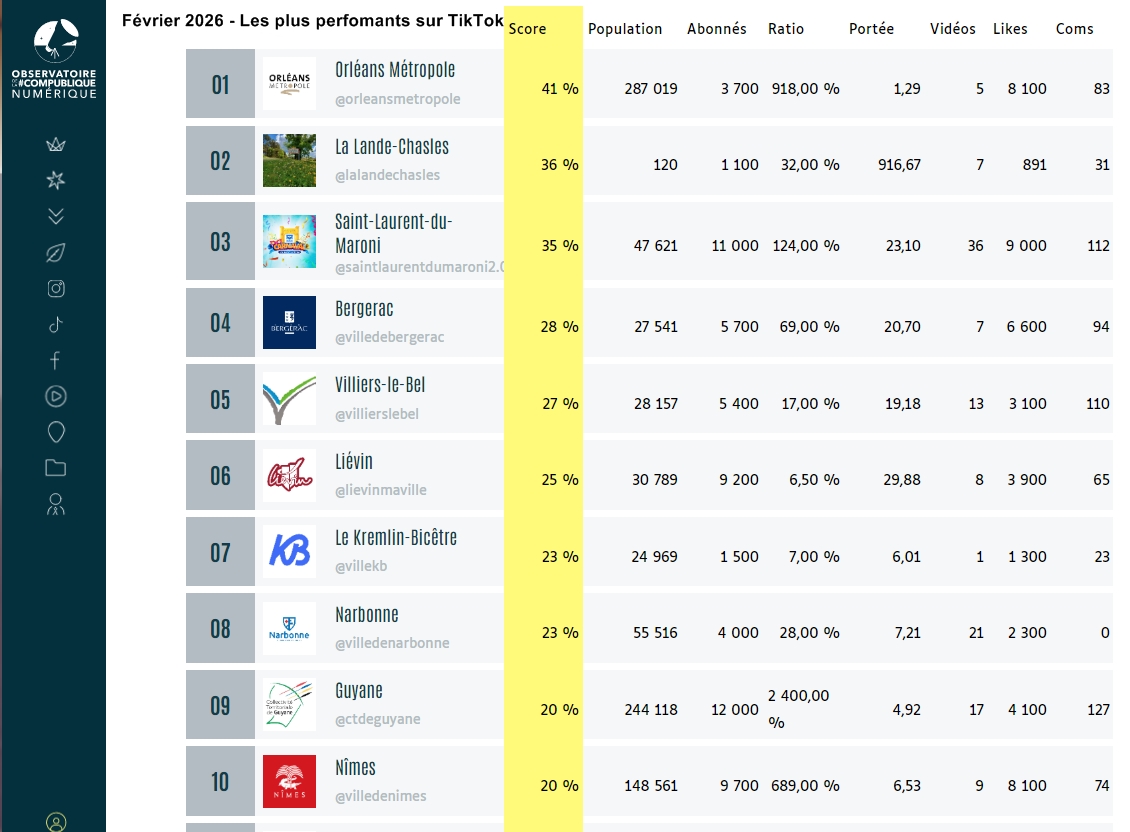The width and height of the screenshot is (1130, 832).
Task: Open the leaf icon in sidebar
Action: click(55, 252)
